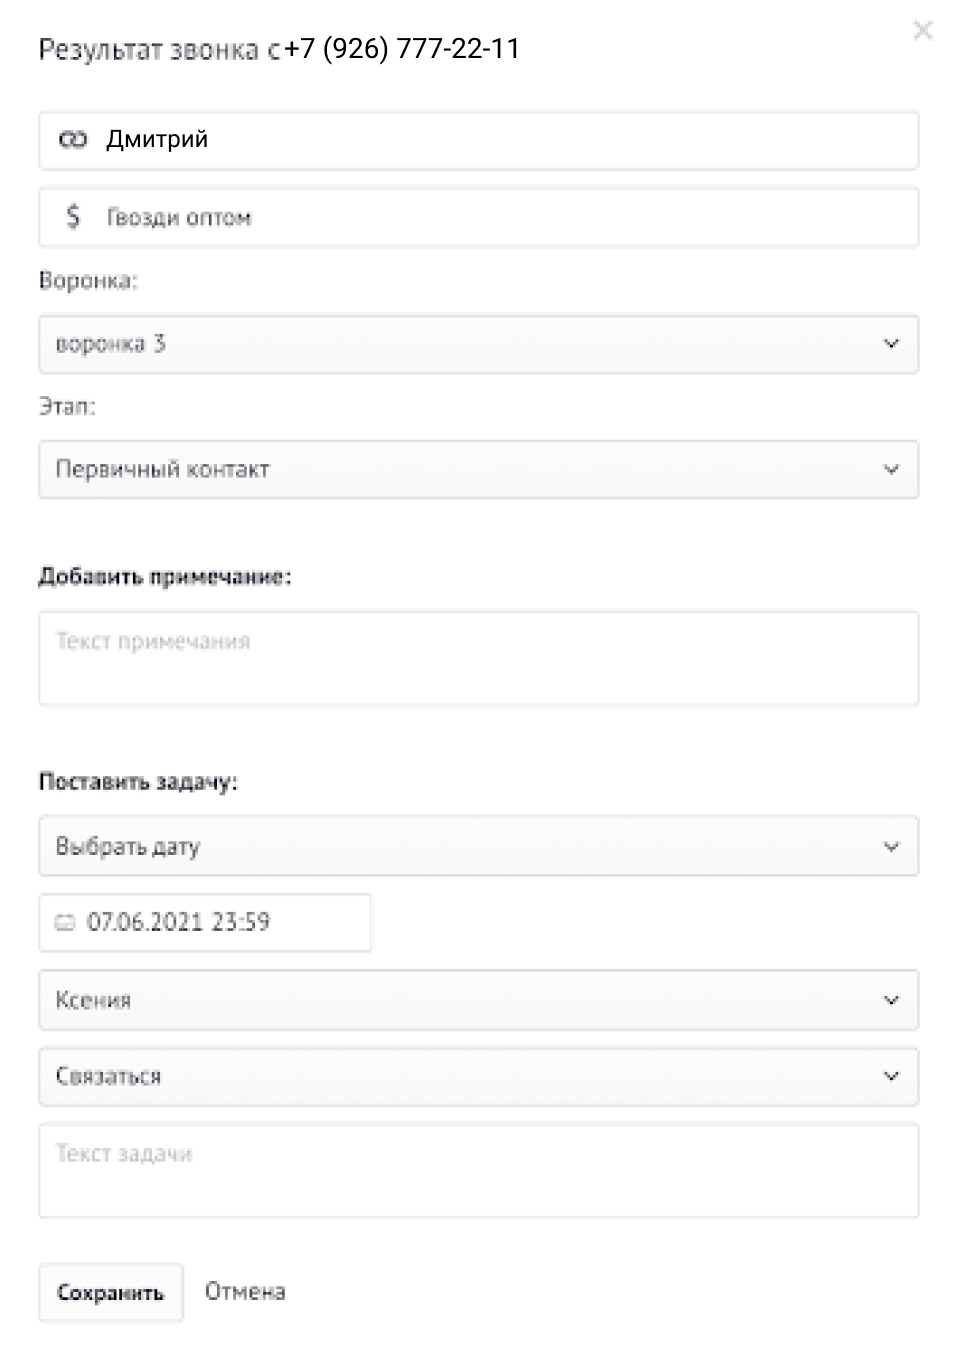Expand the Этап dropdown Первичный контакт
Viewport: 955px width, 1357px height.
point(478,470)
